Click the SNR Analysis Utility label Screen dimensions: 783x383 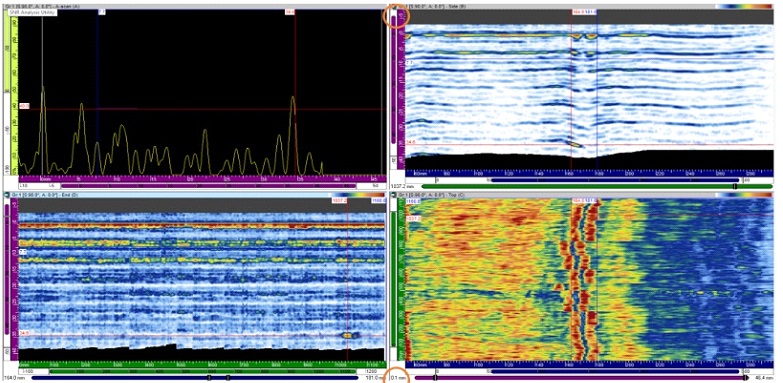pos(33,11)
